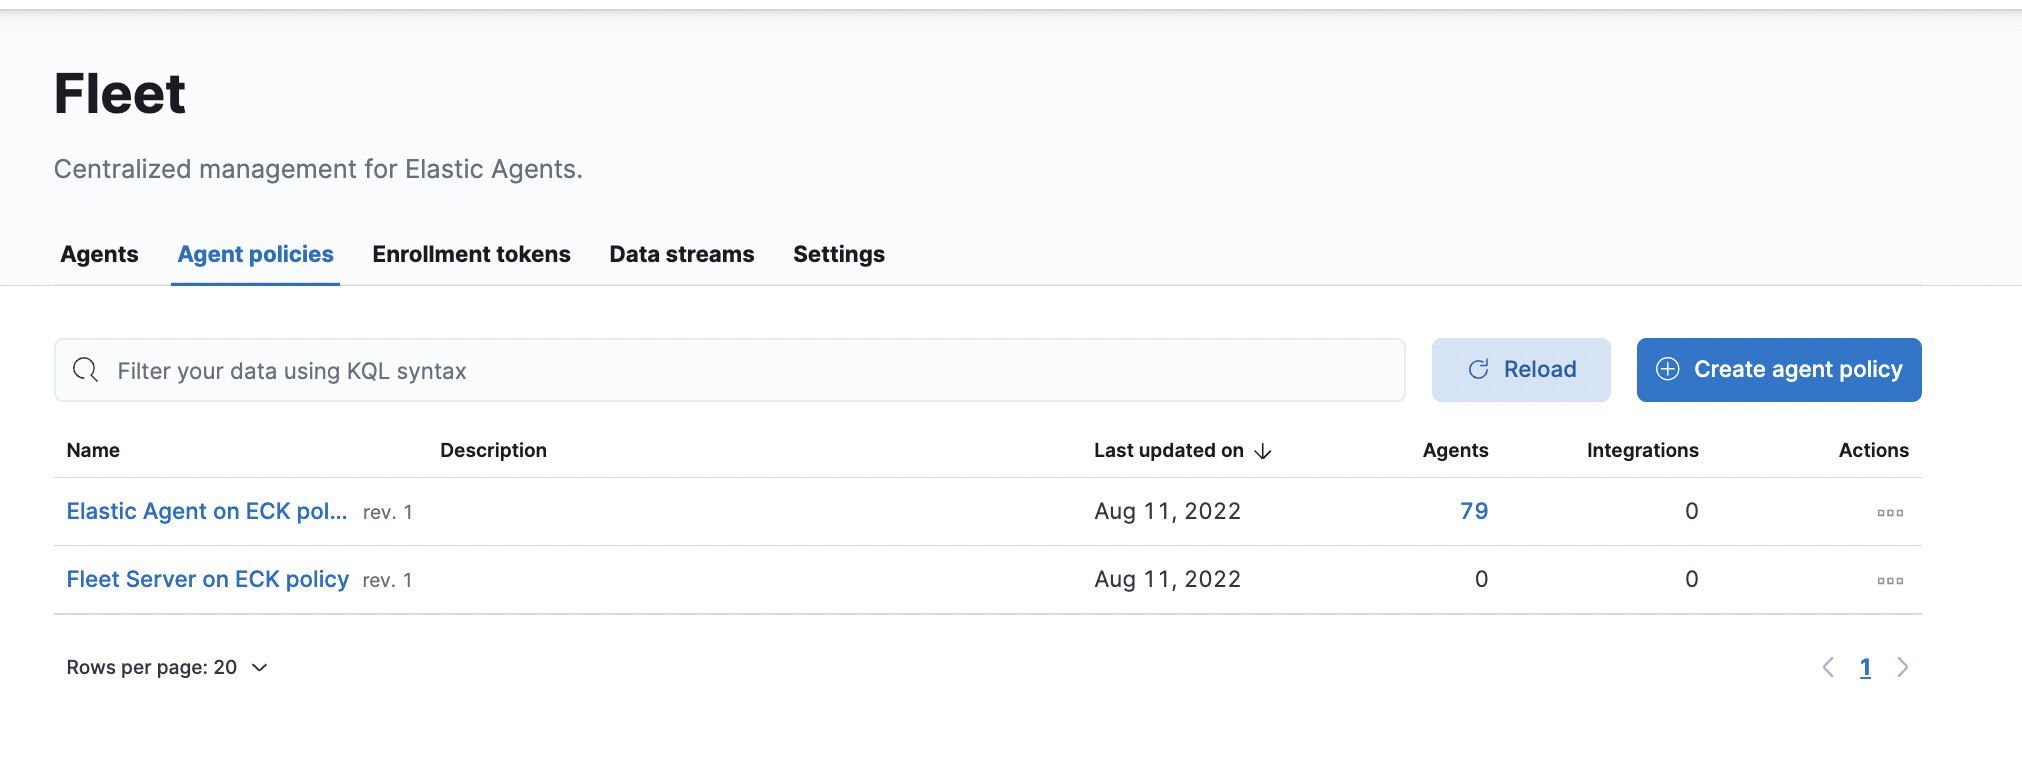Go to previous page arrow
The height and width of the screenshot is (776, 2022).
[1828, 667]
